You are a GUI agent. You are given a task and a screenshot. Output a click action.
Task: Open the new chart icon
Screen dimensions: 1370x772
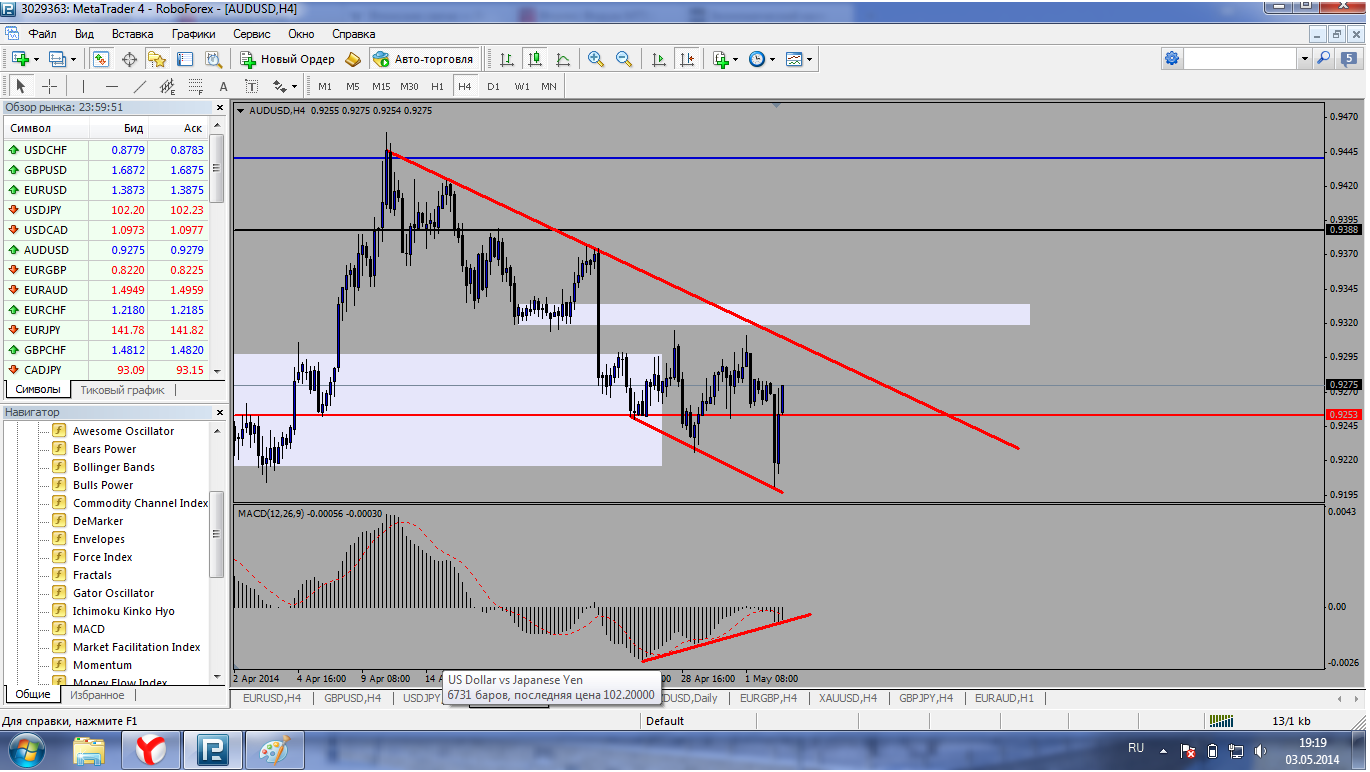(19, 59)
